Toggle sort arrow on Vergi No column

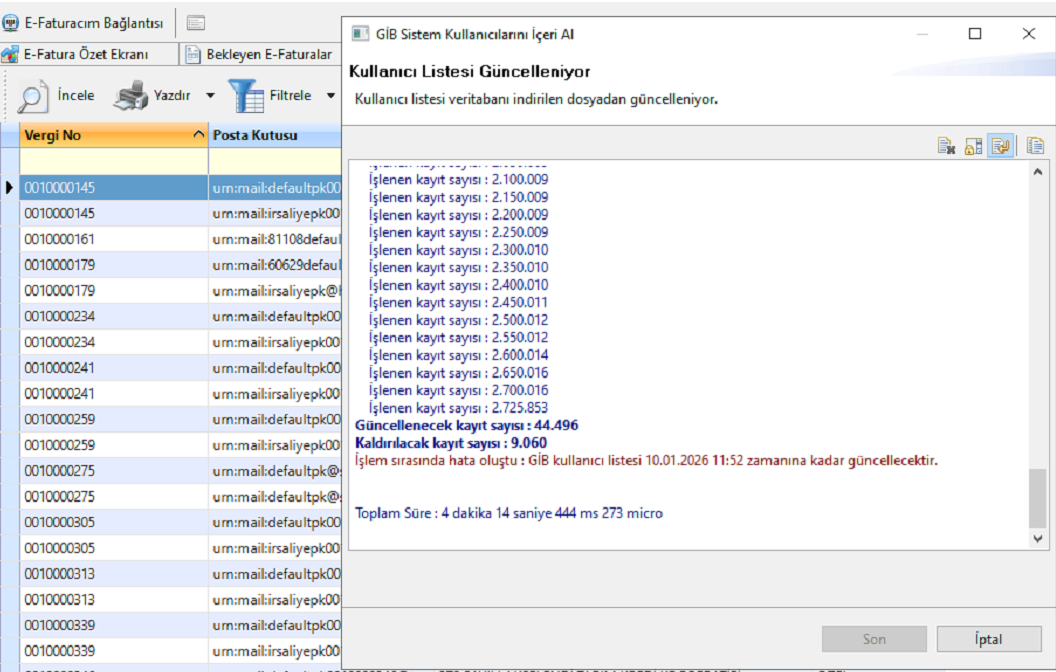(198, 135)
